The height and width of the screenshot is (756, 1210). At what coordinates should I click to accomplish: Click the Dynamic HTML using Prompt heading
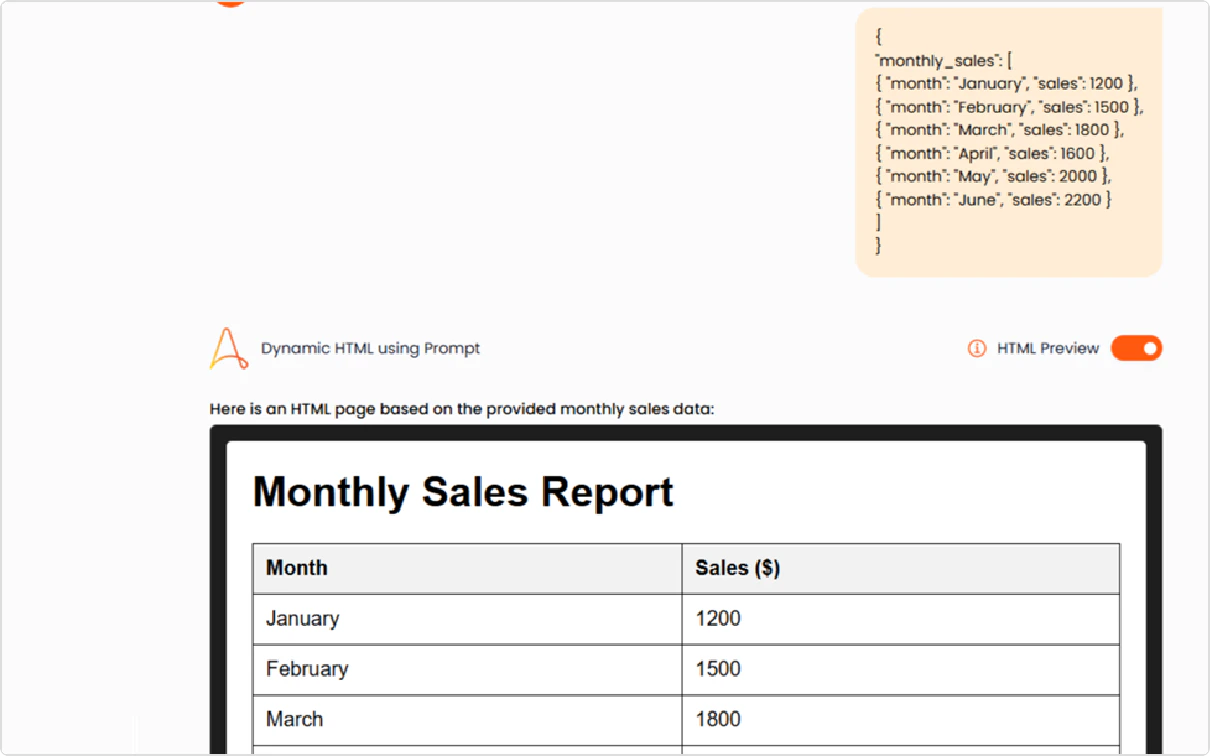[369, 348]
